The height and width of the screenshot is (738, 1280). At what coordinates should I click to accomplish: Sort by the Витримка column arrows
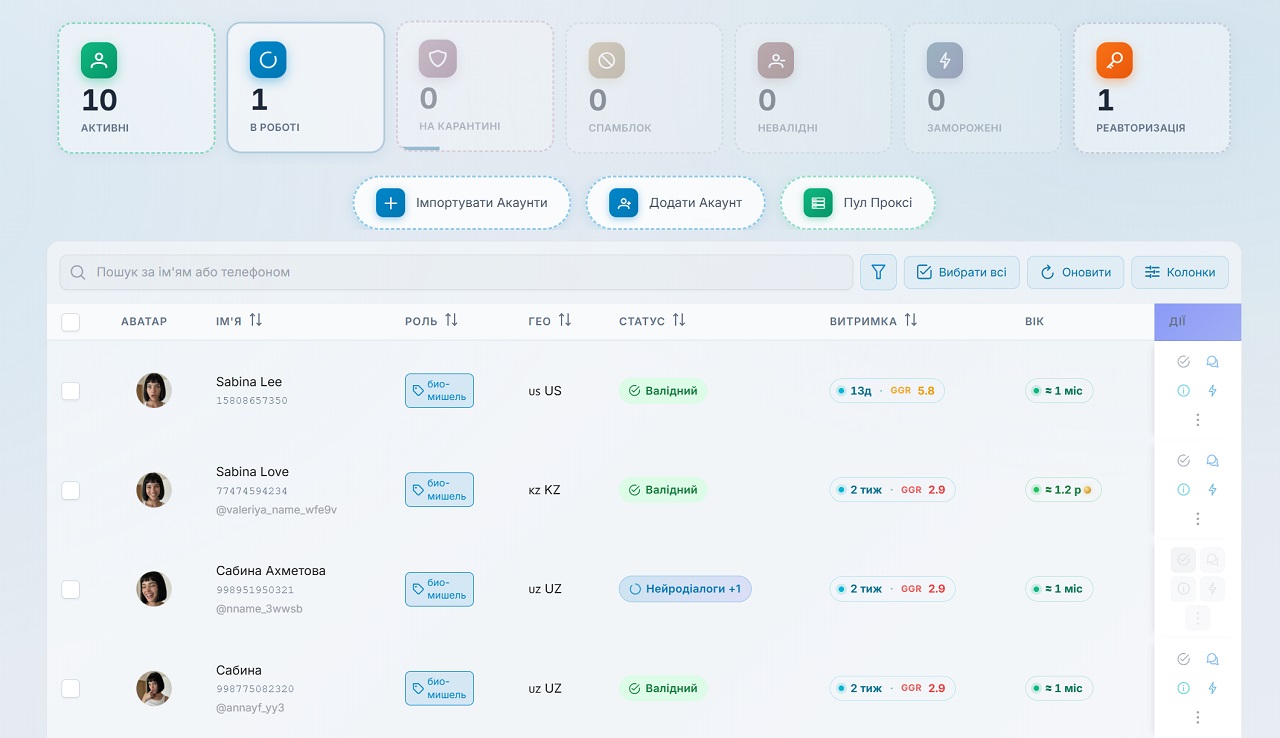tap(911, 320)
